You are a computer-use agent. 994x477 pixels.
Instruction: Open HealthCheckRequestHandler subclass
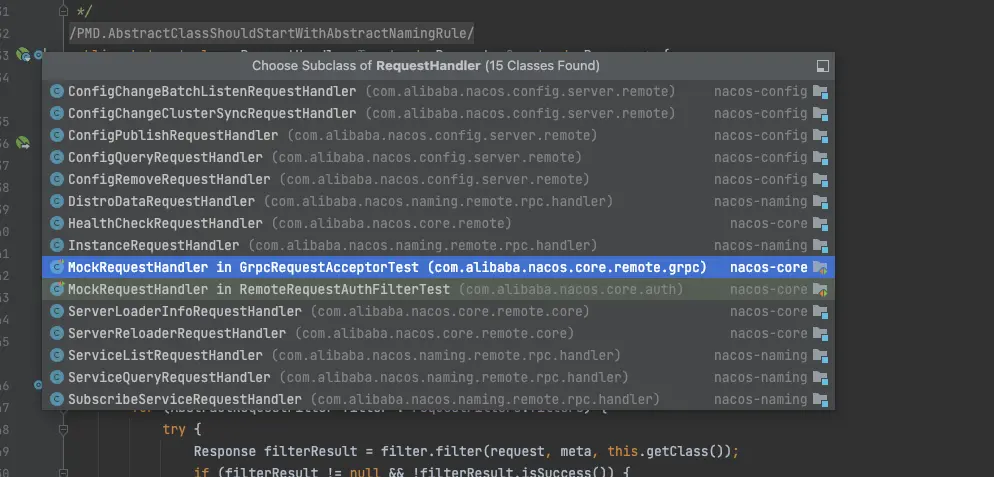click(x=438, y=223)
